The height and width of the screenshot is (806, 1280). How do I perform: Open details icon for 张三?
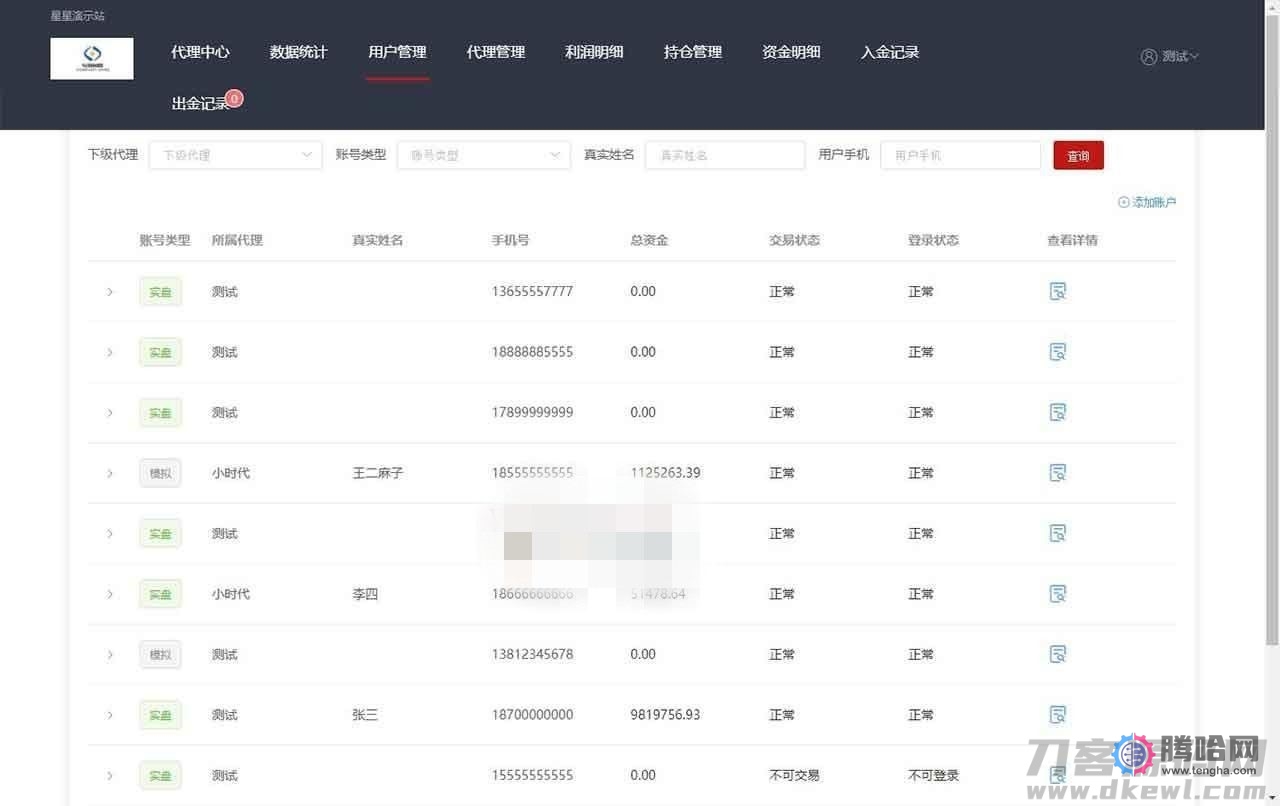pos(1057,715)
